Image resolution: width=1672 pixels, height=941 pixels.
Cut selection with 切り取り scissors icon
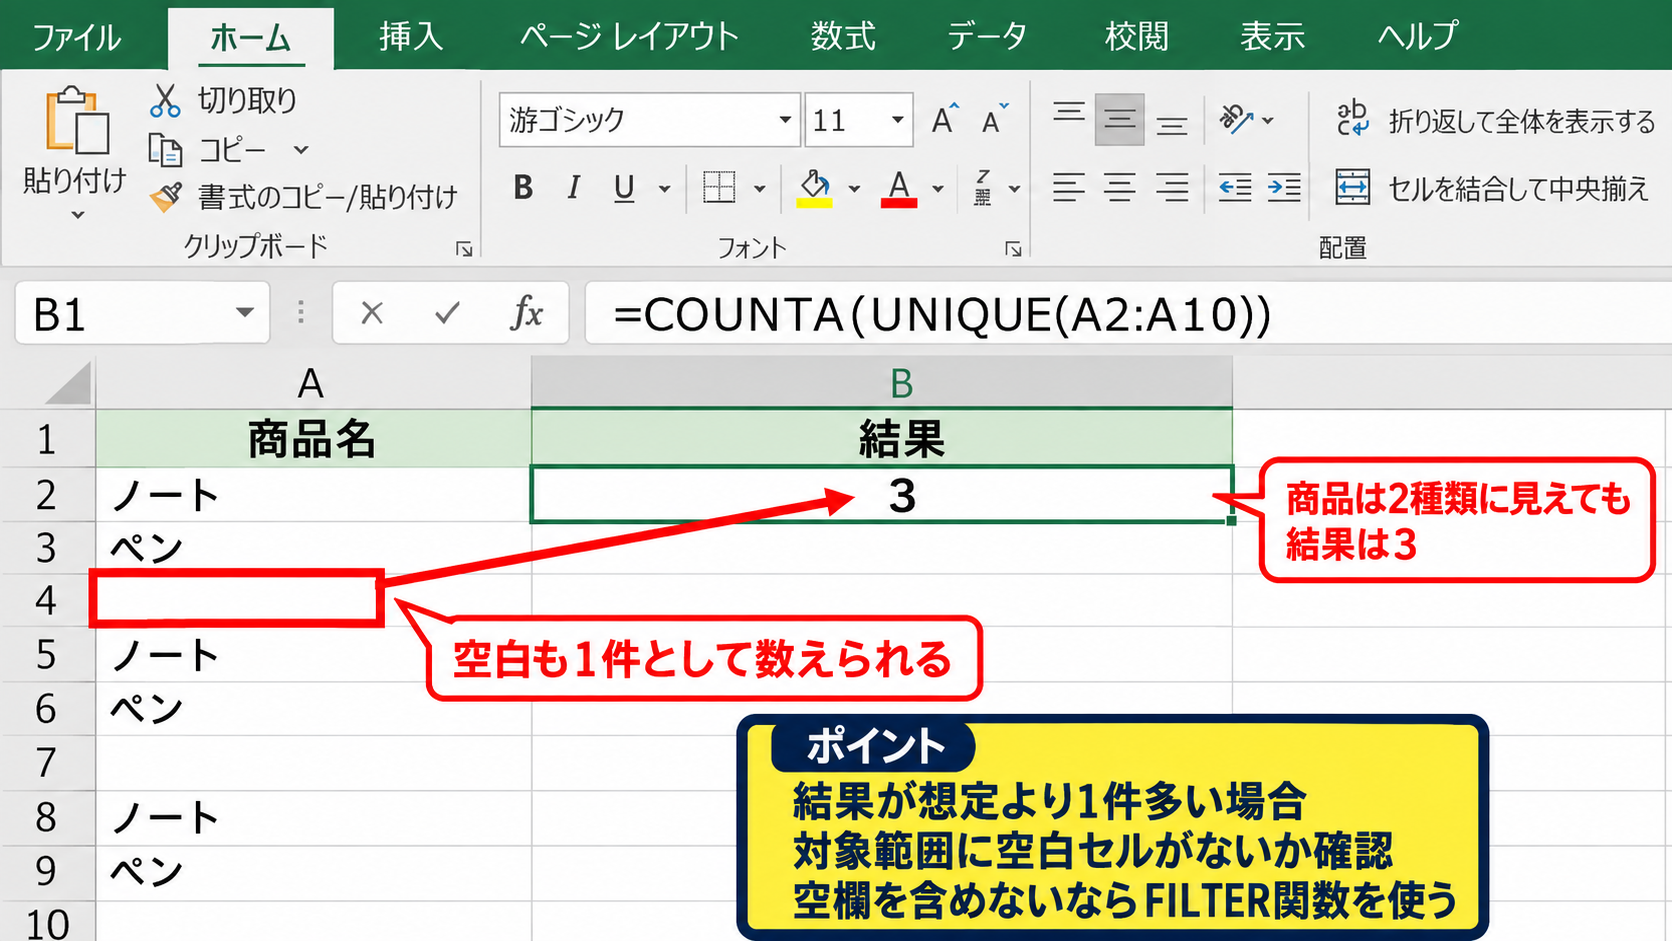(x=165, y=100)
